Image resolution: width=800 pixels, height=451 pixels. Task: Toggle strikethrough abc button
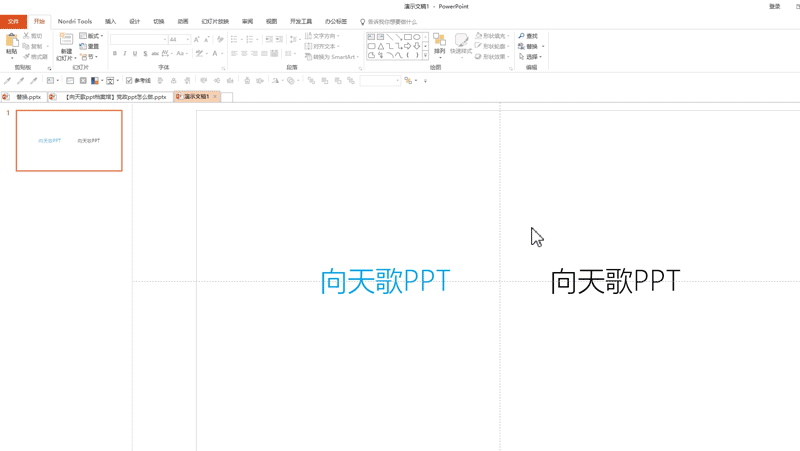[x=155, y=53]
